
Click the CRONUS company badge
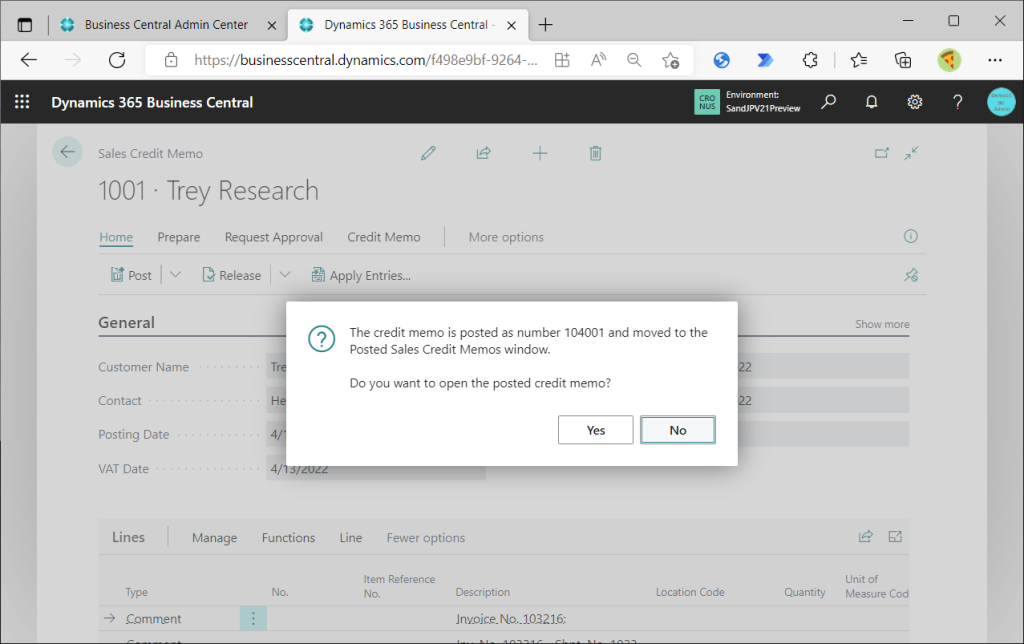click(707, 102)
